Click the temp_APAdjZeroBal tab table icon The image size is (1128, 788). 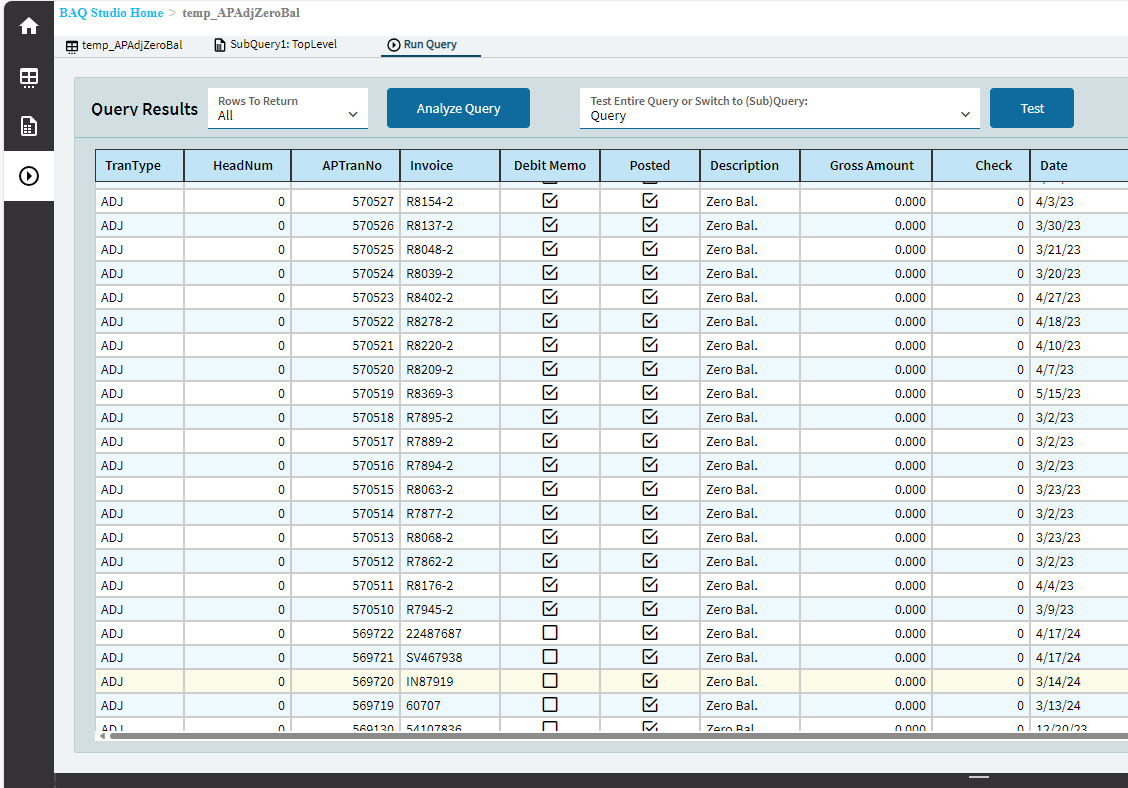(x=72, y=46)
